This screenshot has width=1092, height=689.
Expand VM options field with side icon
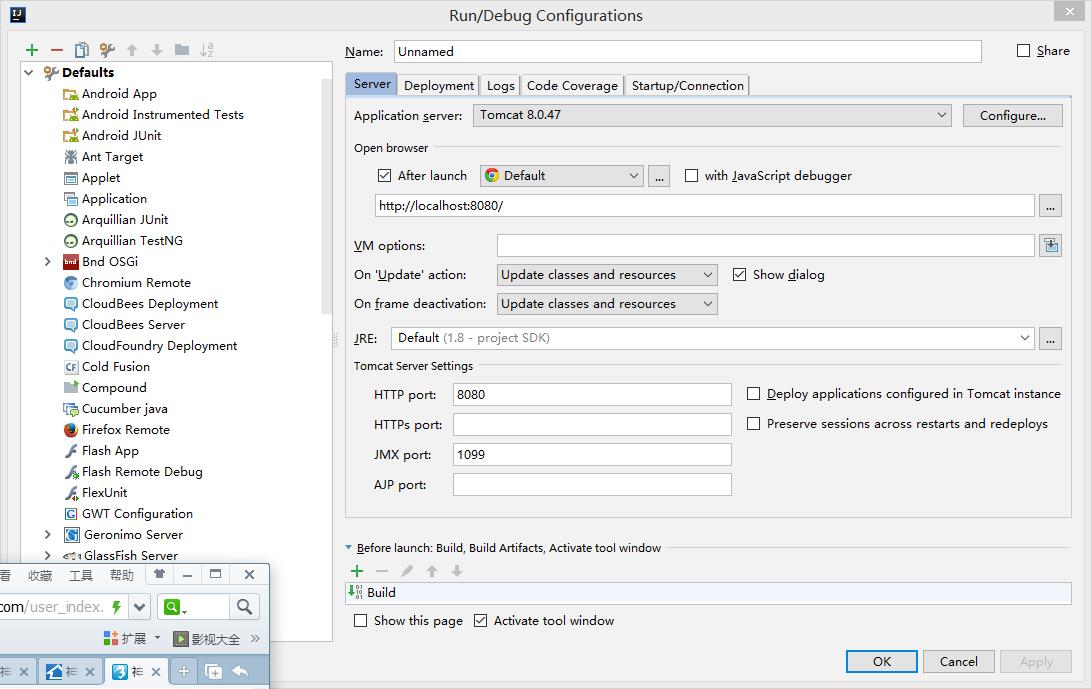(x=1051, y=246)
